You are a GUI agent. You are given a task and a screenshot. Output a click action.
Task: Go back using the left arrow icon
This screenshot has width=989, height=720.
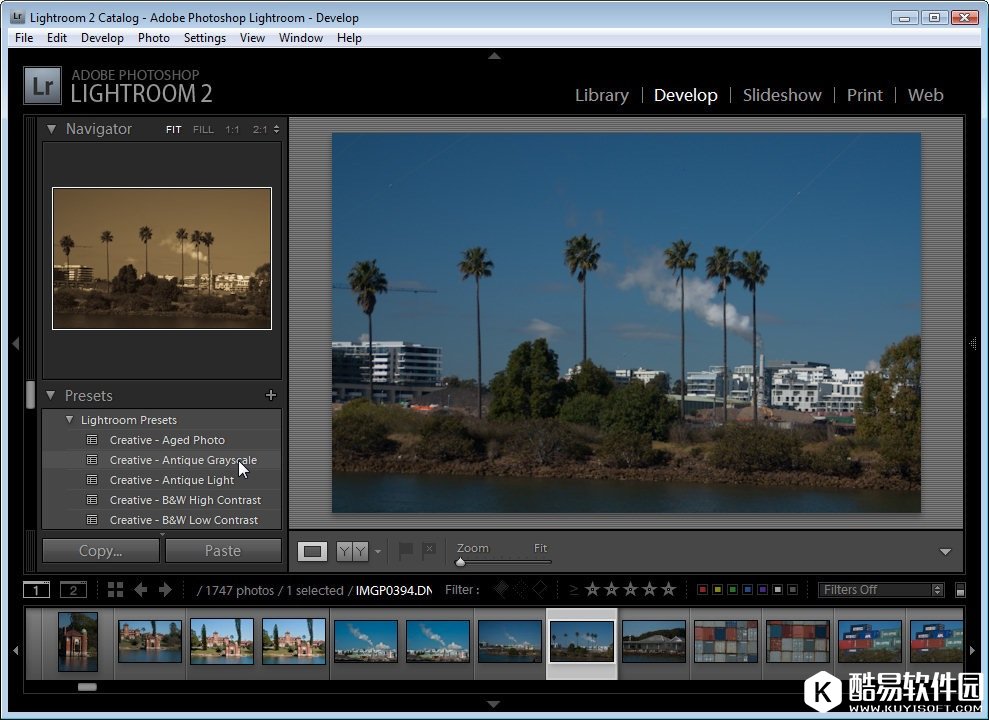[x=140, y=590]
